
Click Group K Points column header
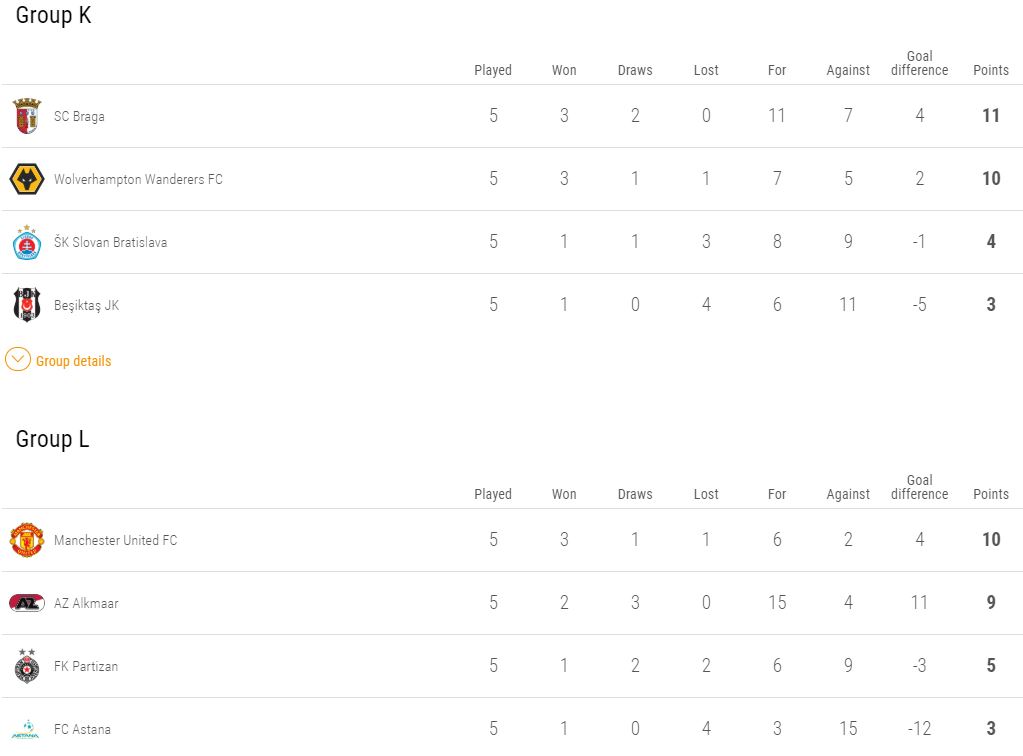pos(990,70)
